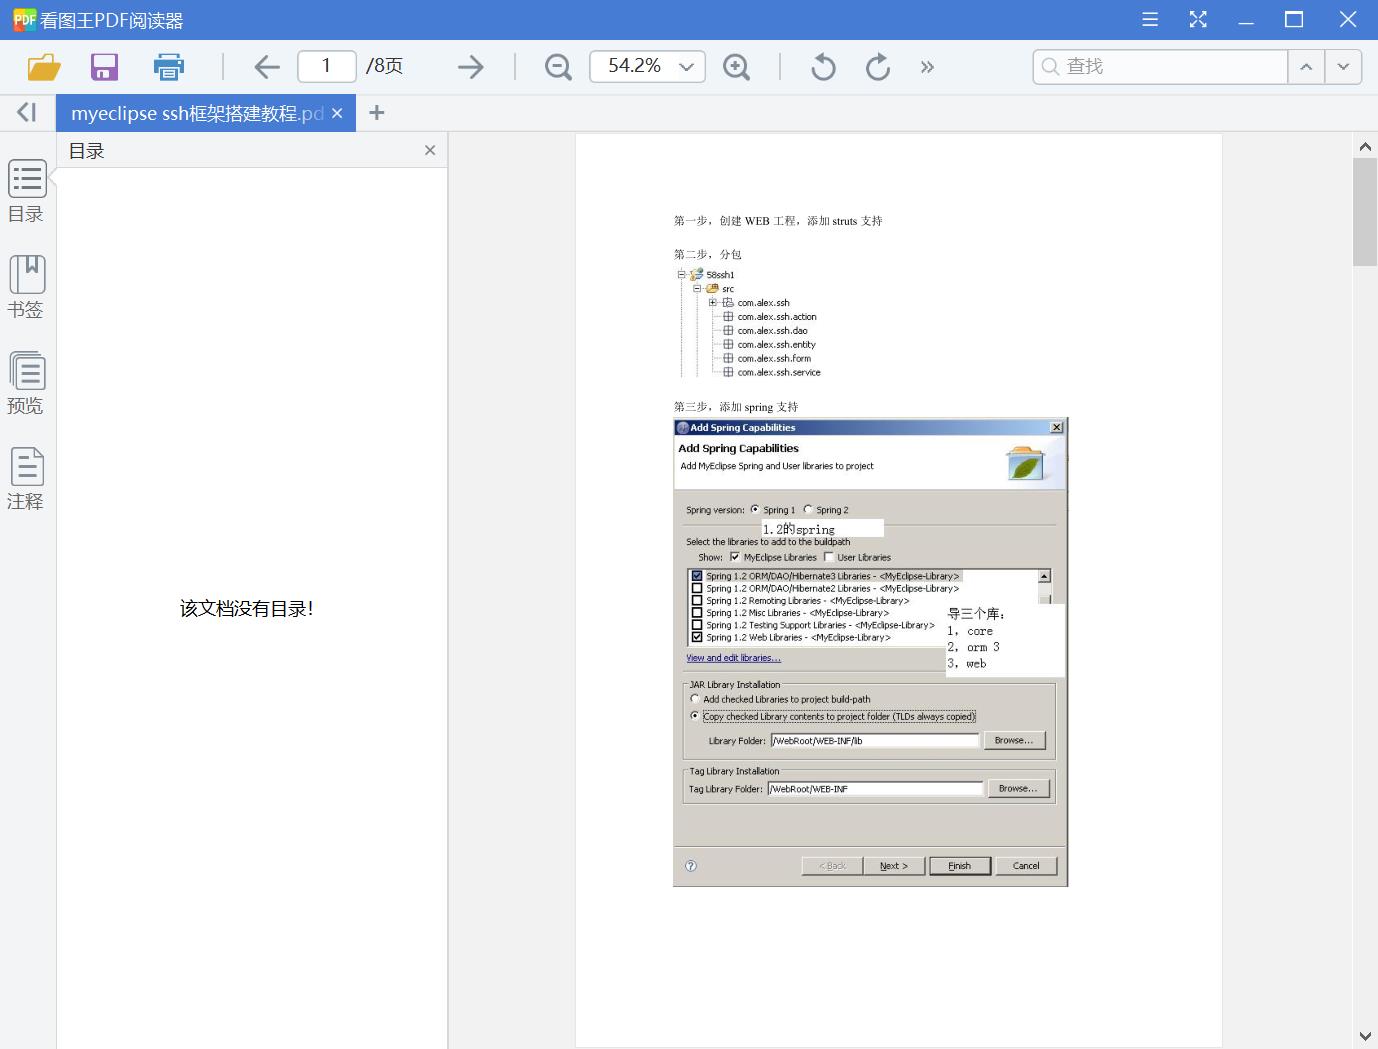Find the previous search result

click(1306, 66)
